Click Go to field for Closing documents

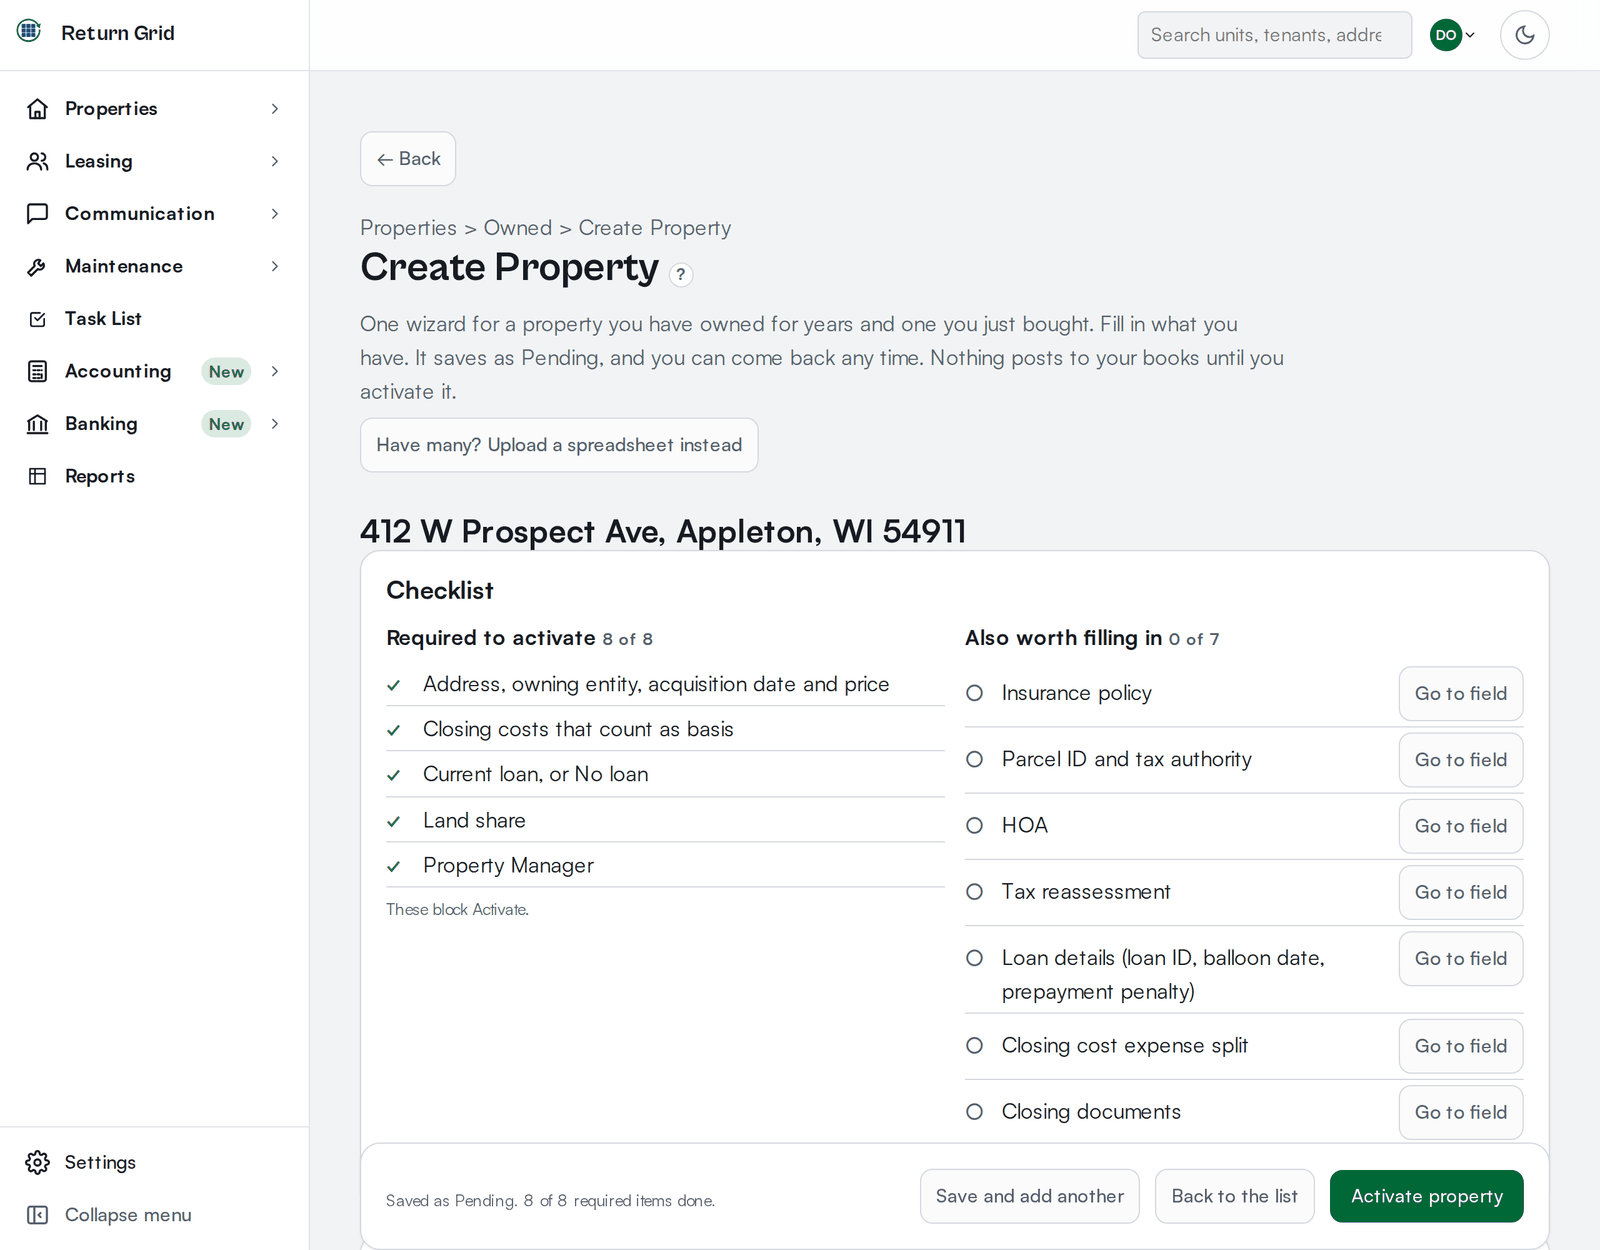pyautogui.click(x=1461, y=1112)
